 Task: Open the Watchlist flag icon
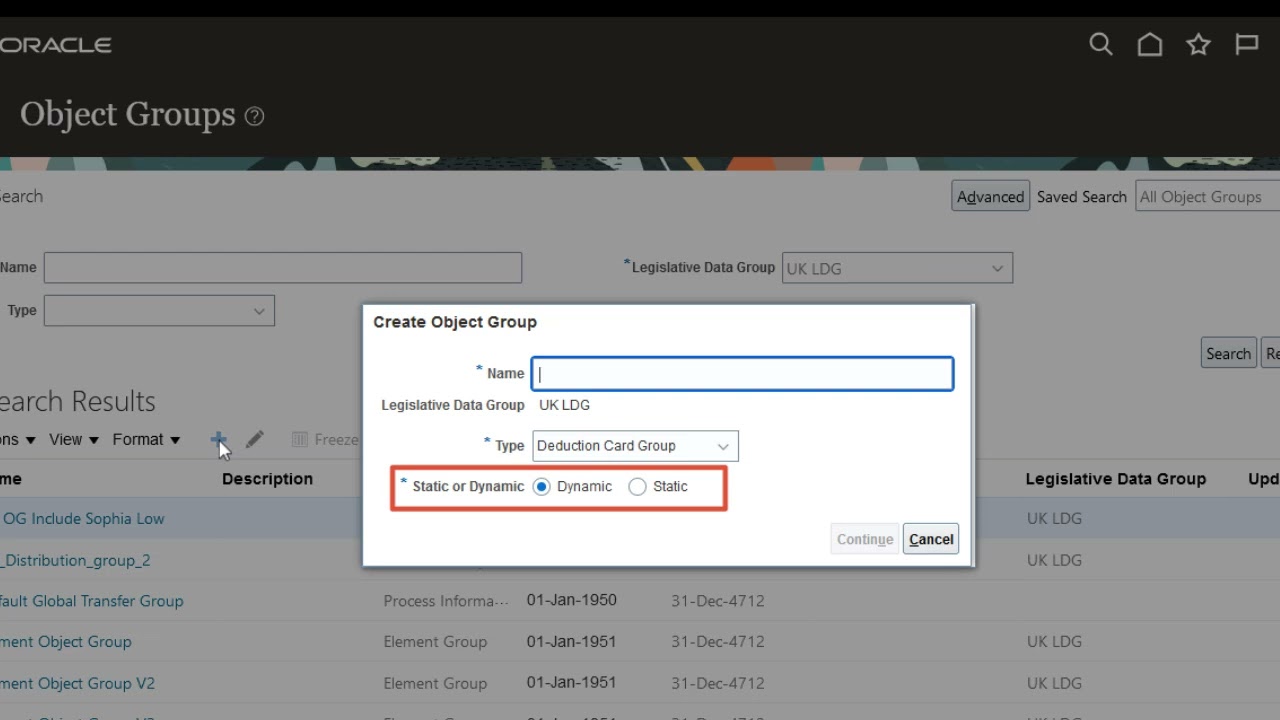coord(1247,44)
